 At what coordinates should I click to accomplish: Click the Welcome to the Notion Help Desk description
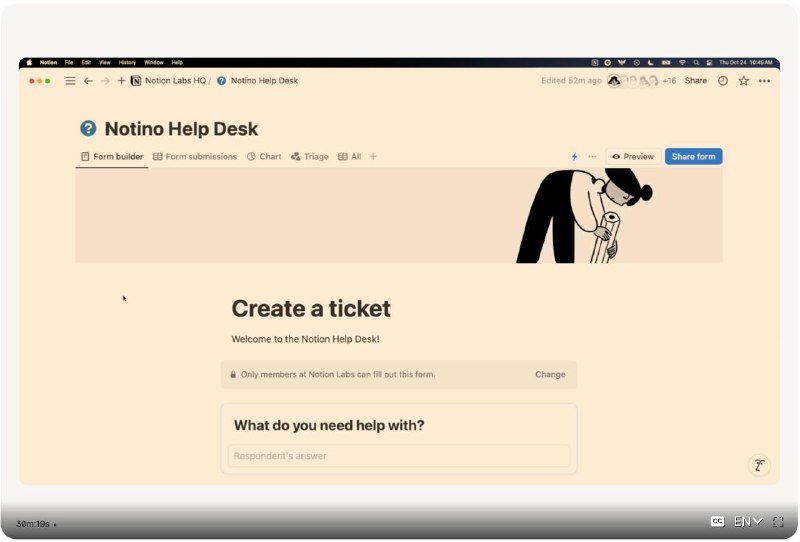click(305, 339)
